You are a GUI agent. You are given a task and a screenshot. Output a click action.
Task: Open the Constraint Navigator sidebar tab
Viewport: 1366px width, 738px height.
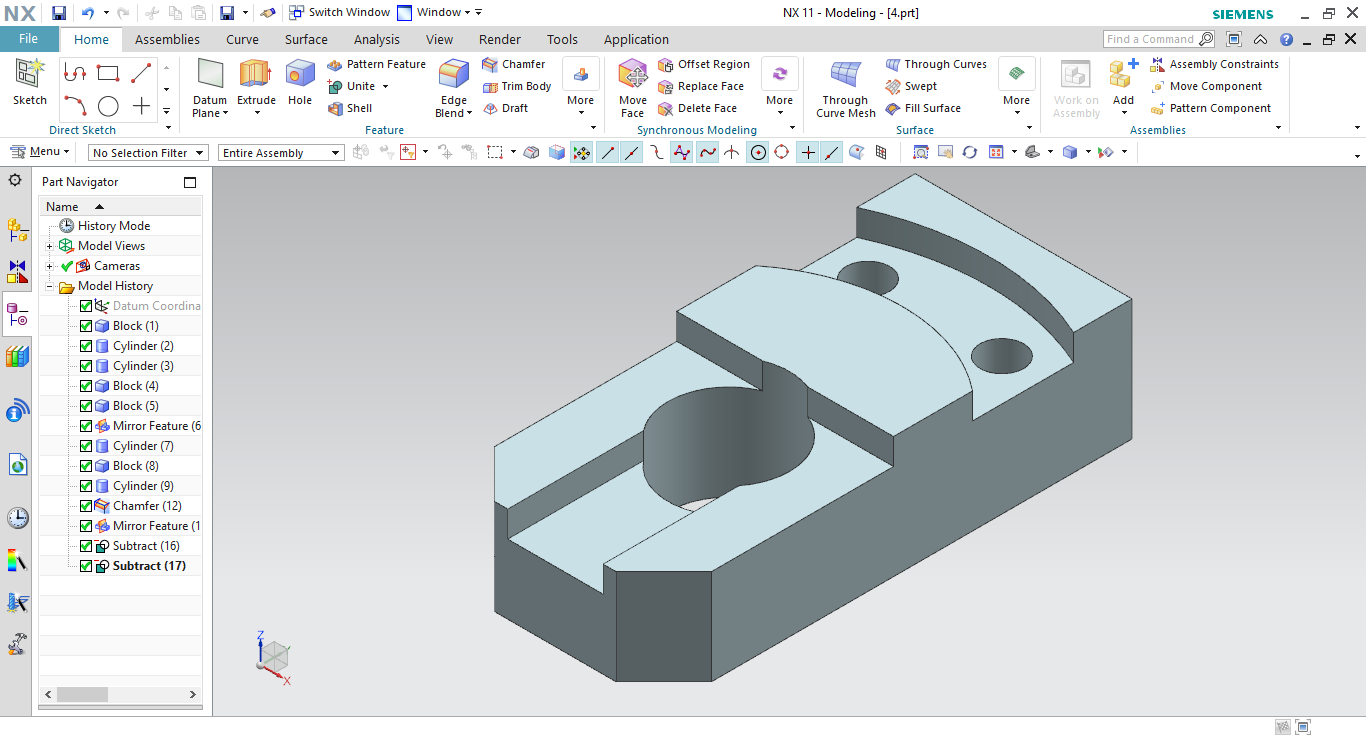pyautogui.click(x=17, y=271)
